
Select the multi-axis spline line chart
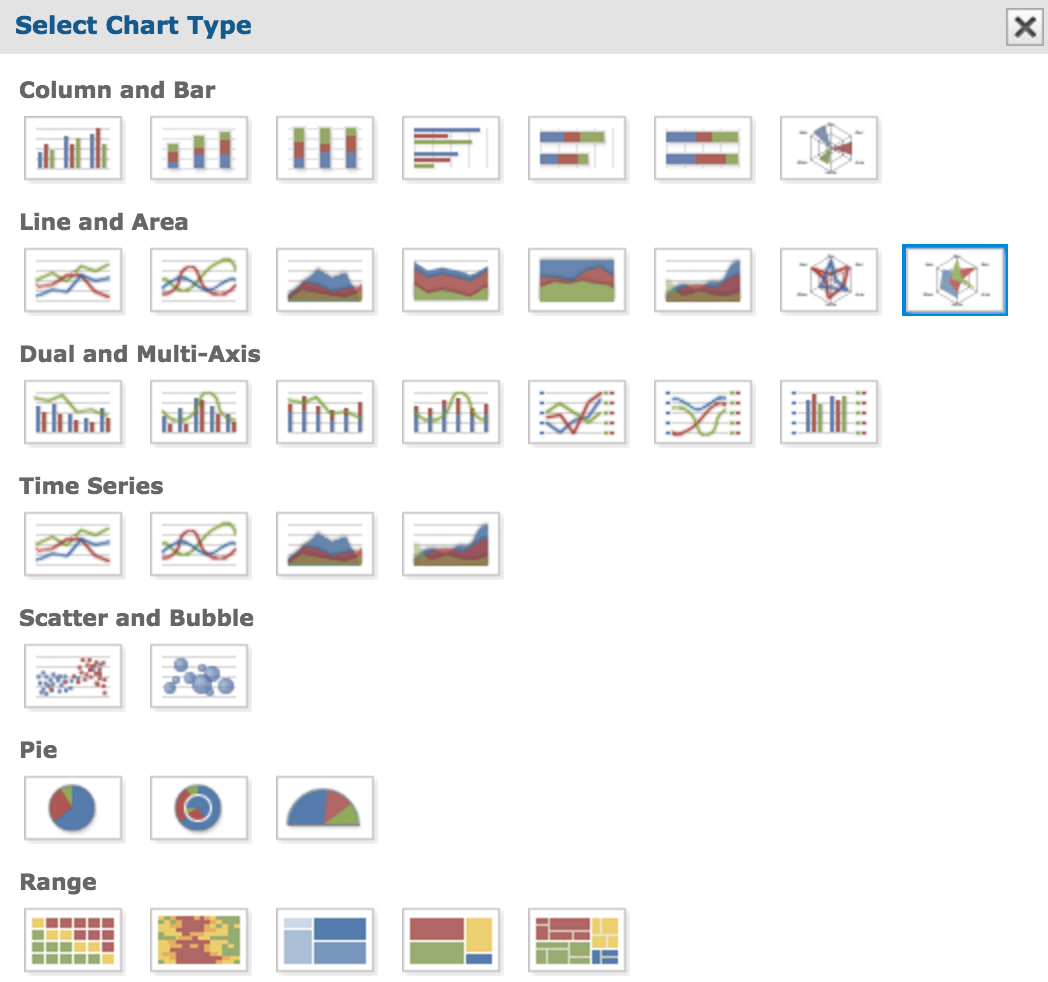[703, 412]
